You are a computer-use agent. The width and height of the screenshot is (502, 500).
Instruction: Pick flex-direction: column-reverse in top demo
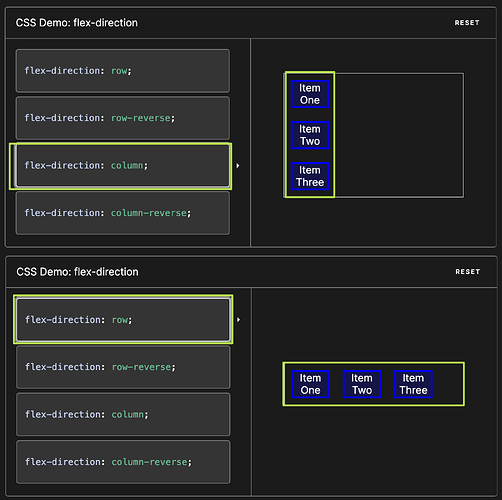pos(123,213)
